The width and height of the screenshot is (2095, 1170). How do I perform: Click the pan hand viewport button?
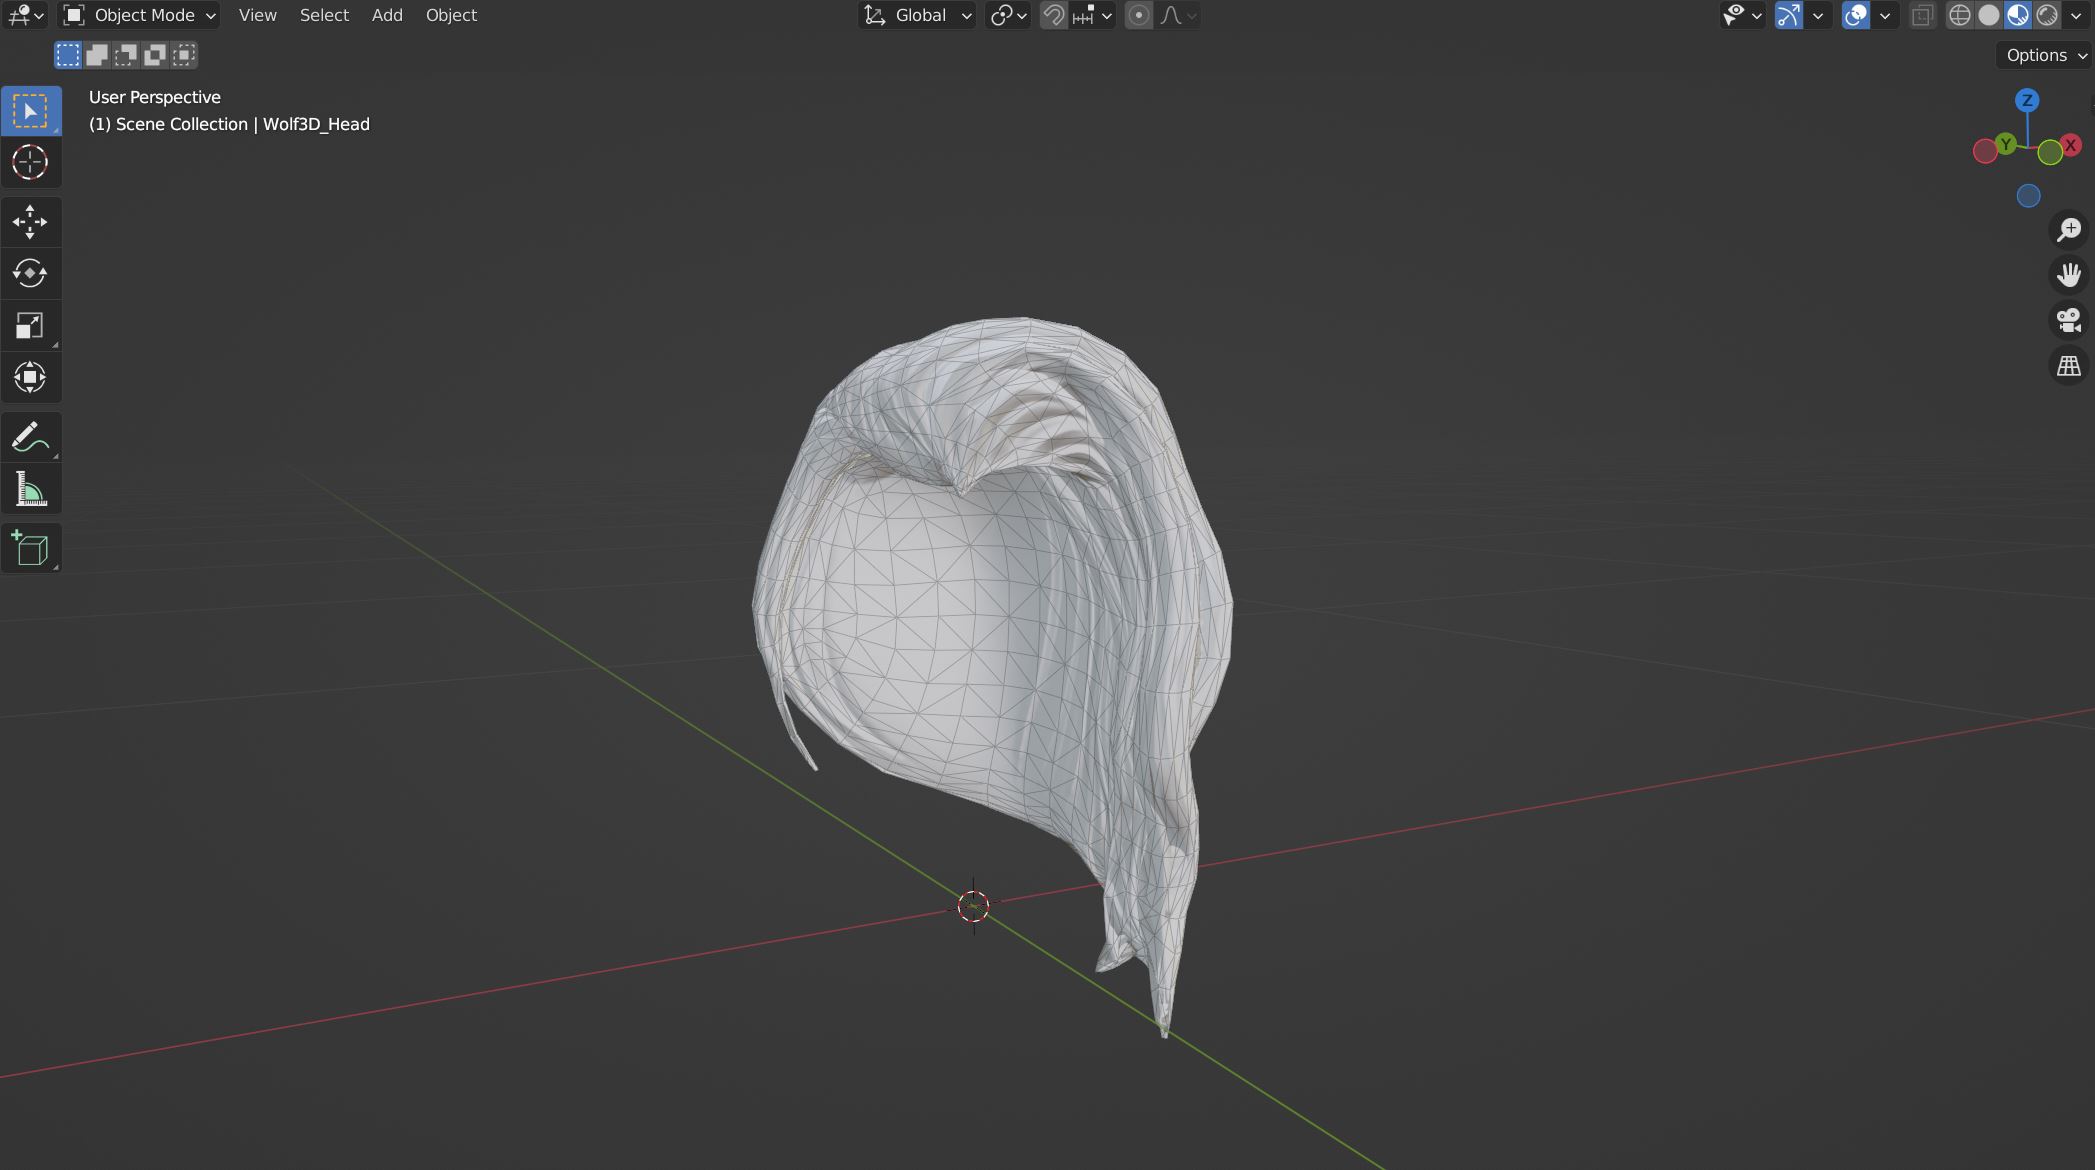2068,275
